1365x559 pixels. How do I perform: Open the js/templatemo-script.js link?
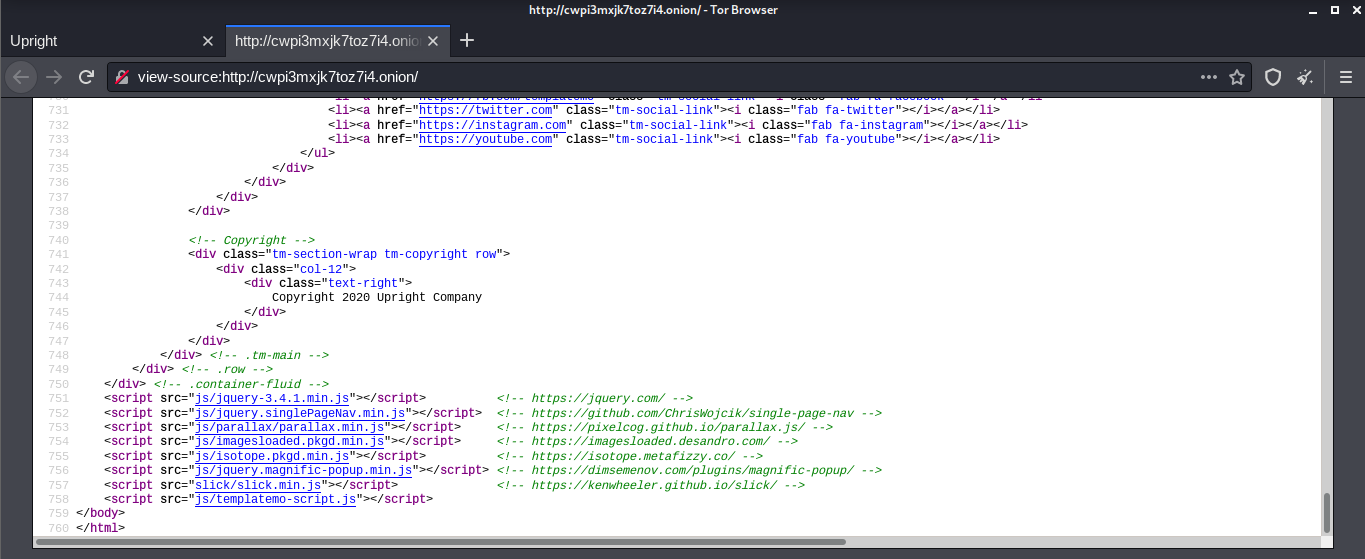point(276,499)
